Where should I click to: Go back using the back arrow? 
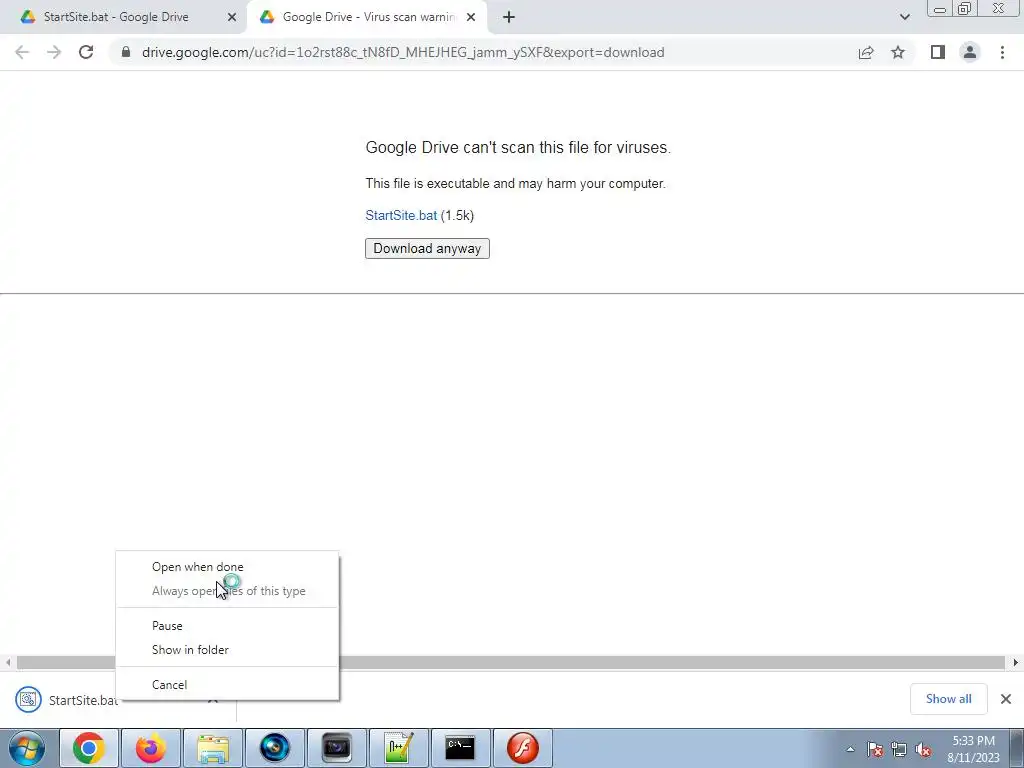coord(22,52)
